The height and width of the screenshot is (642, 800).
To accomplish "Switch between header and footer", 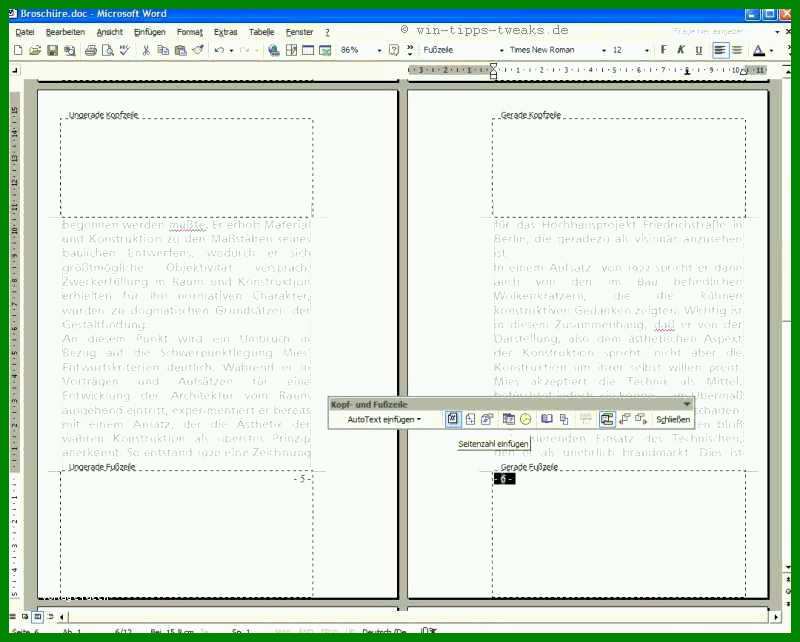I will coord(607,419).
